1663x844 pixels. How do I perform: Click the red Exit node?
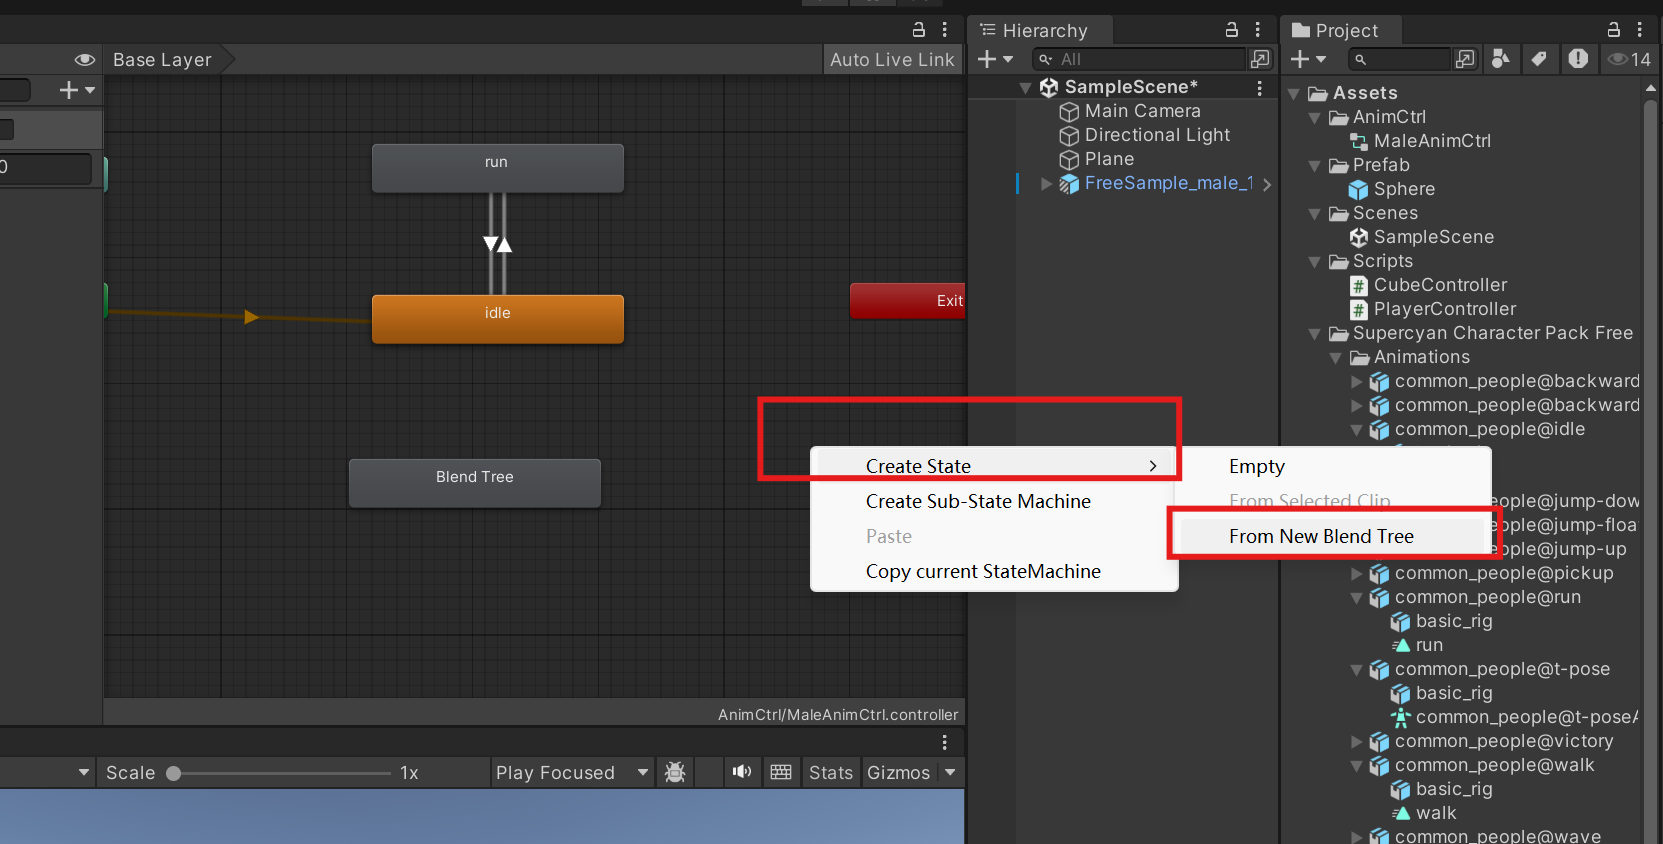[907, 301]
